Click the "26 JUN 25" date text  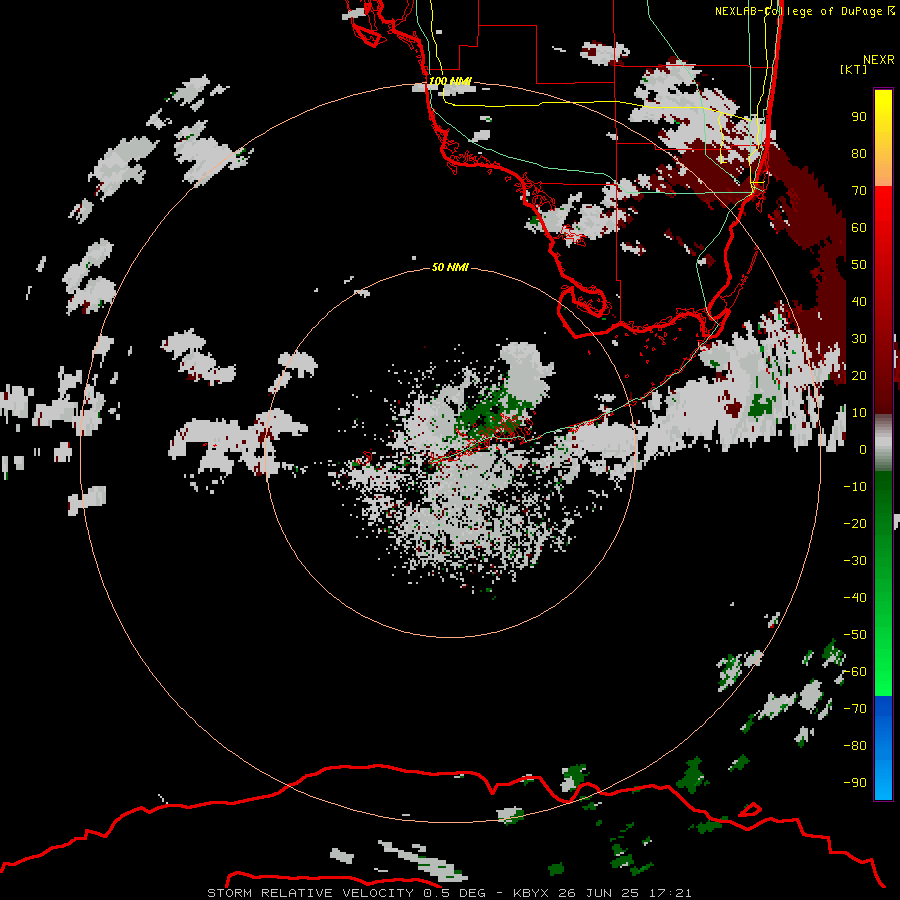(600, 893)
